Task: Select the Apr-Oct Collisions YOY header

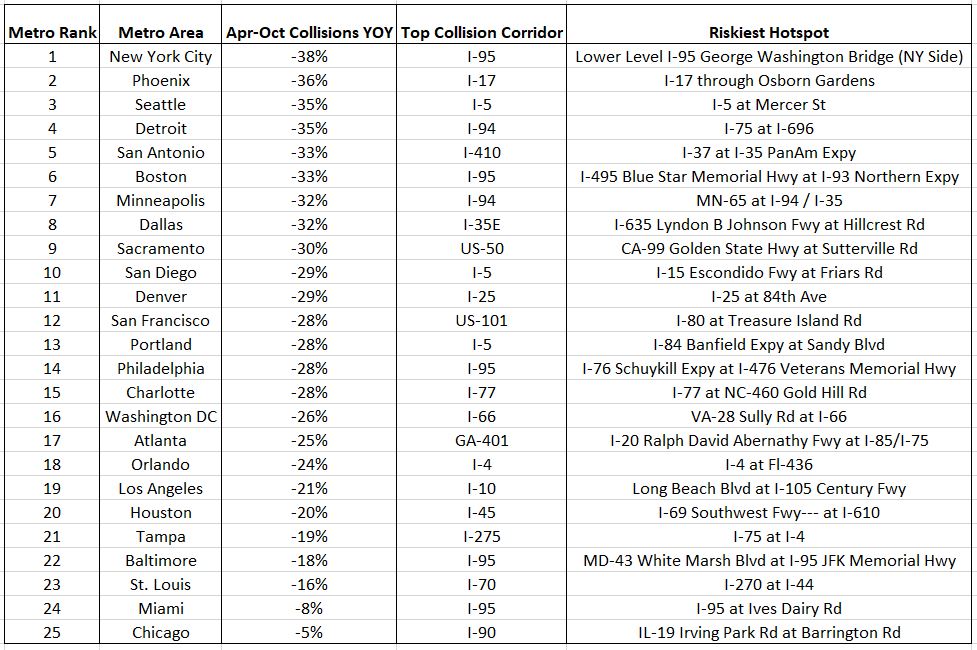Action: coord(309,32)
